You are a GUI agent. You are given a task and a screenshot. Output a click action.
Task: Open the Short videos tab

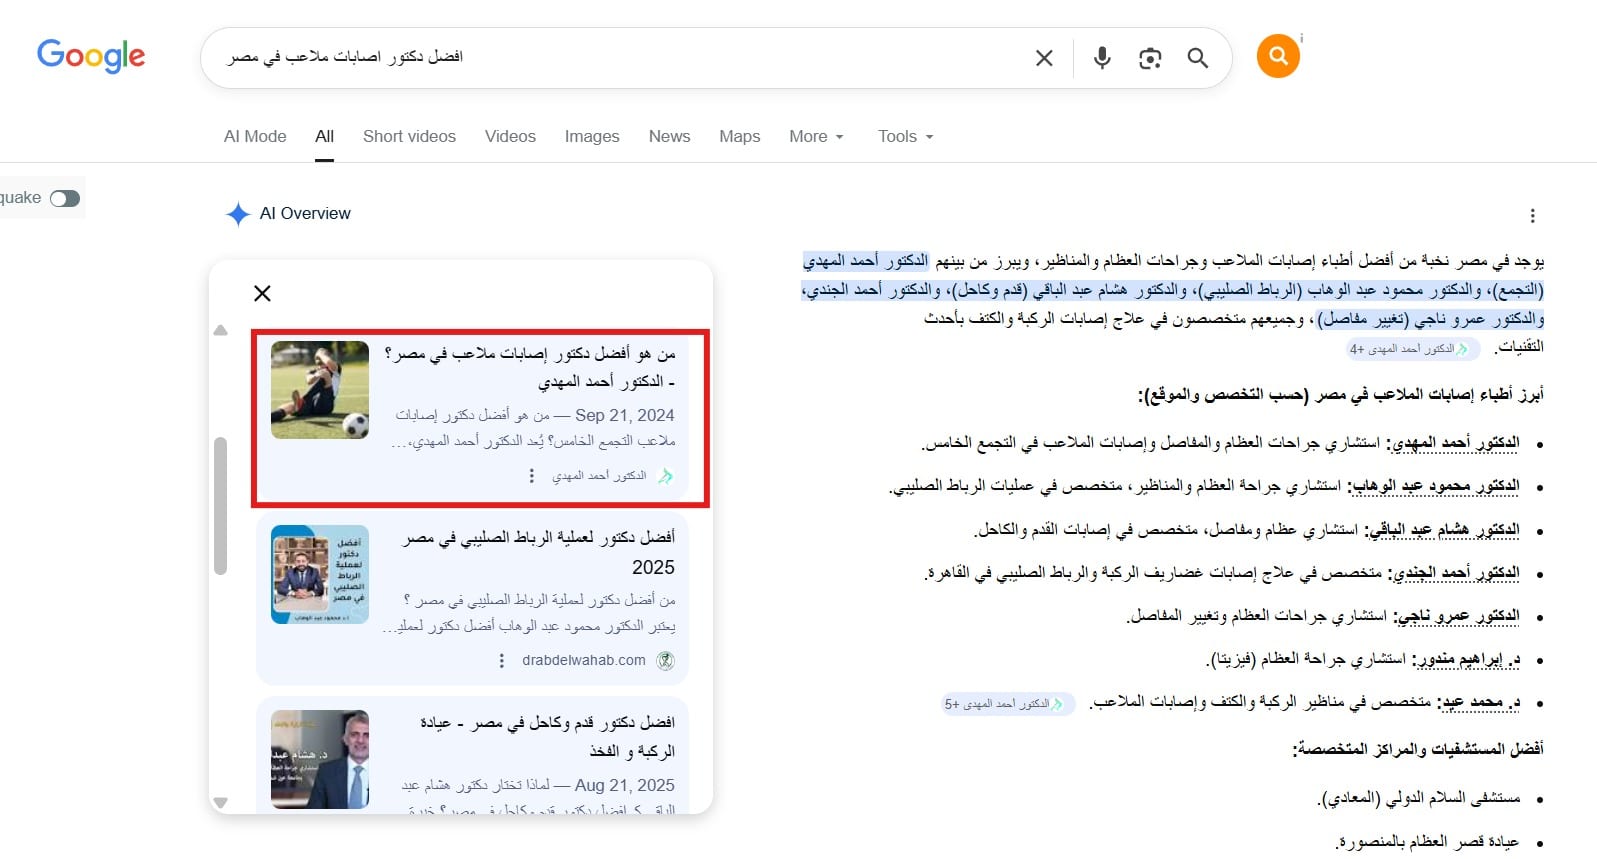click(x=409, y=136)
